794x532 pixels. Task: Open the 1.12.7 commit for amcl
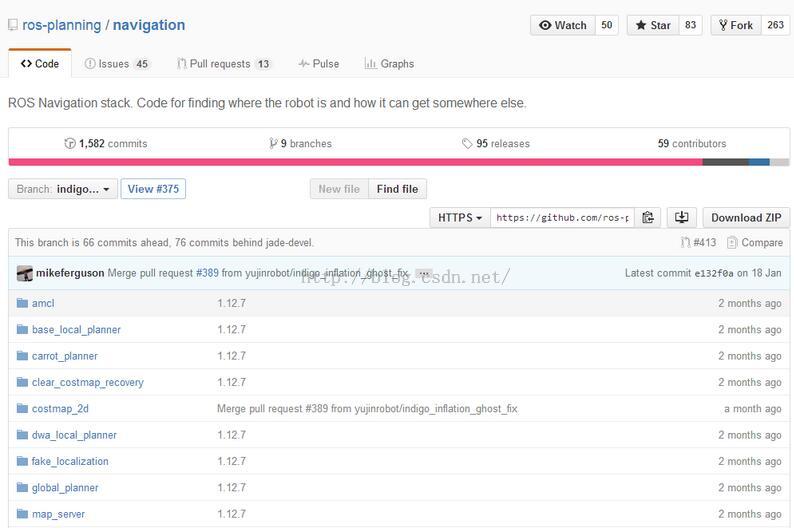point(231,303)
